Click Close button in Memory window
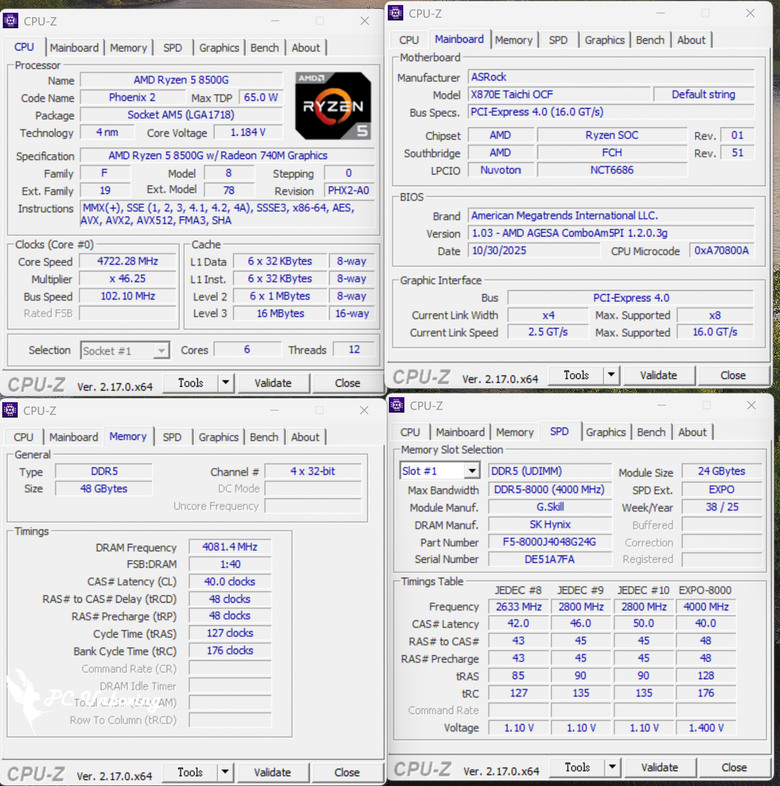This screenshot has width=780, height=786. [x=347, y=772]
